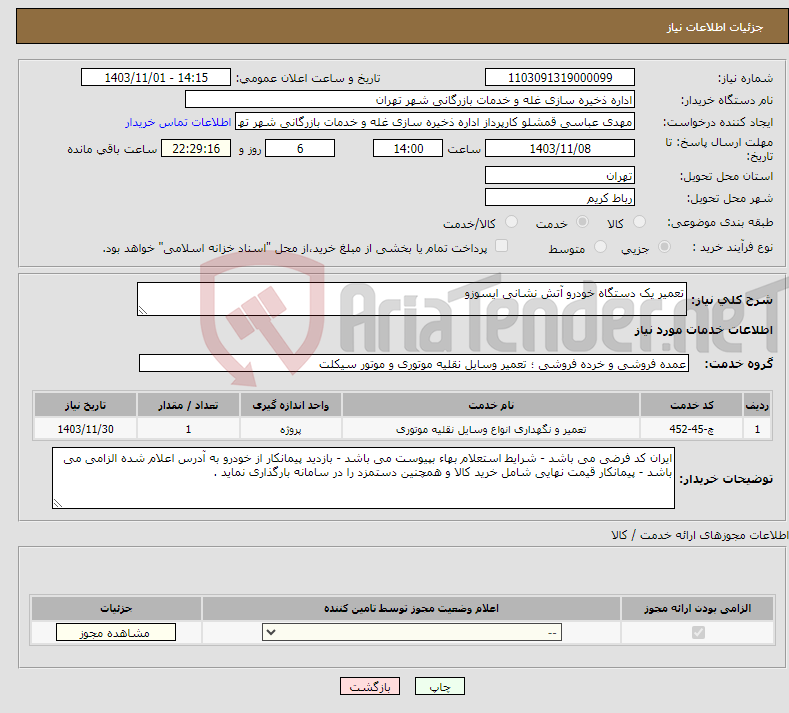Click the ایجاد کننده درخواست field
Image resolution: width=789 pixels, height=713 pixels.
(x=435, y=122)
